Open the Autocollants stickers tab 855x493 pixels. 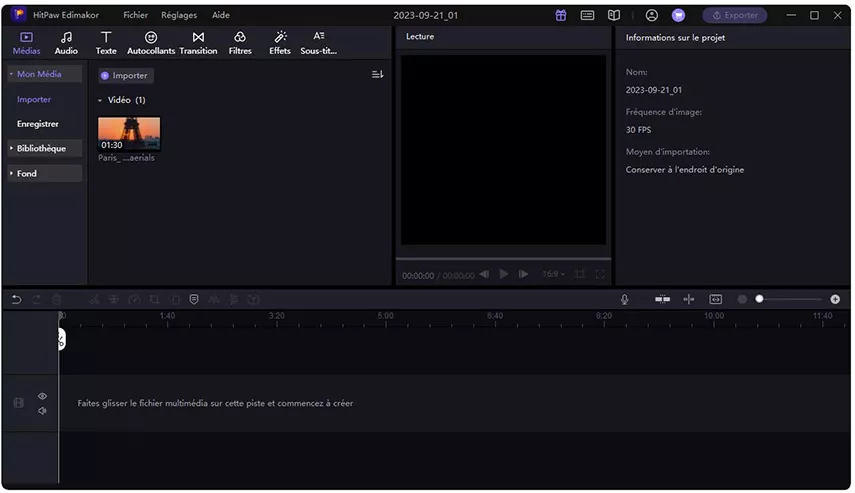[151, 43]
